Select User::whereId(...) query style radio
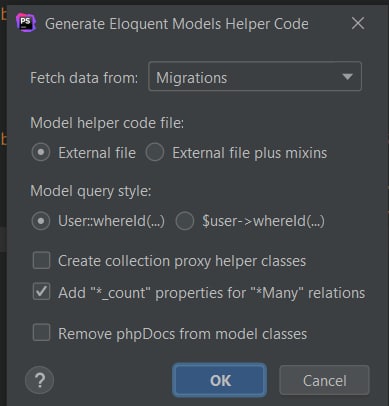 pyautogui.click(x=41, y=221)
